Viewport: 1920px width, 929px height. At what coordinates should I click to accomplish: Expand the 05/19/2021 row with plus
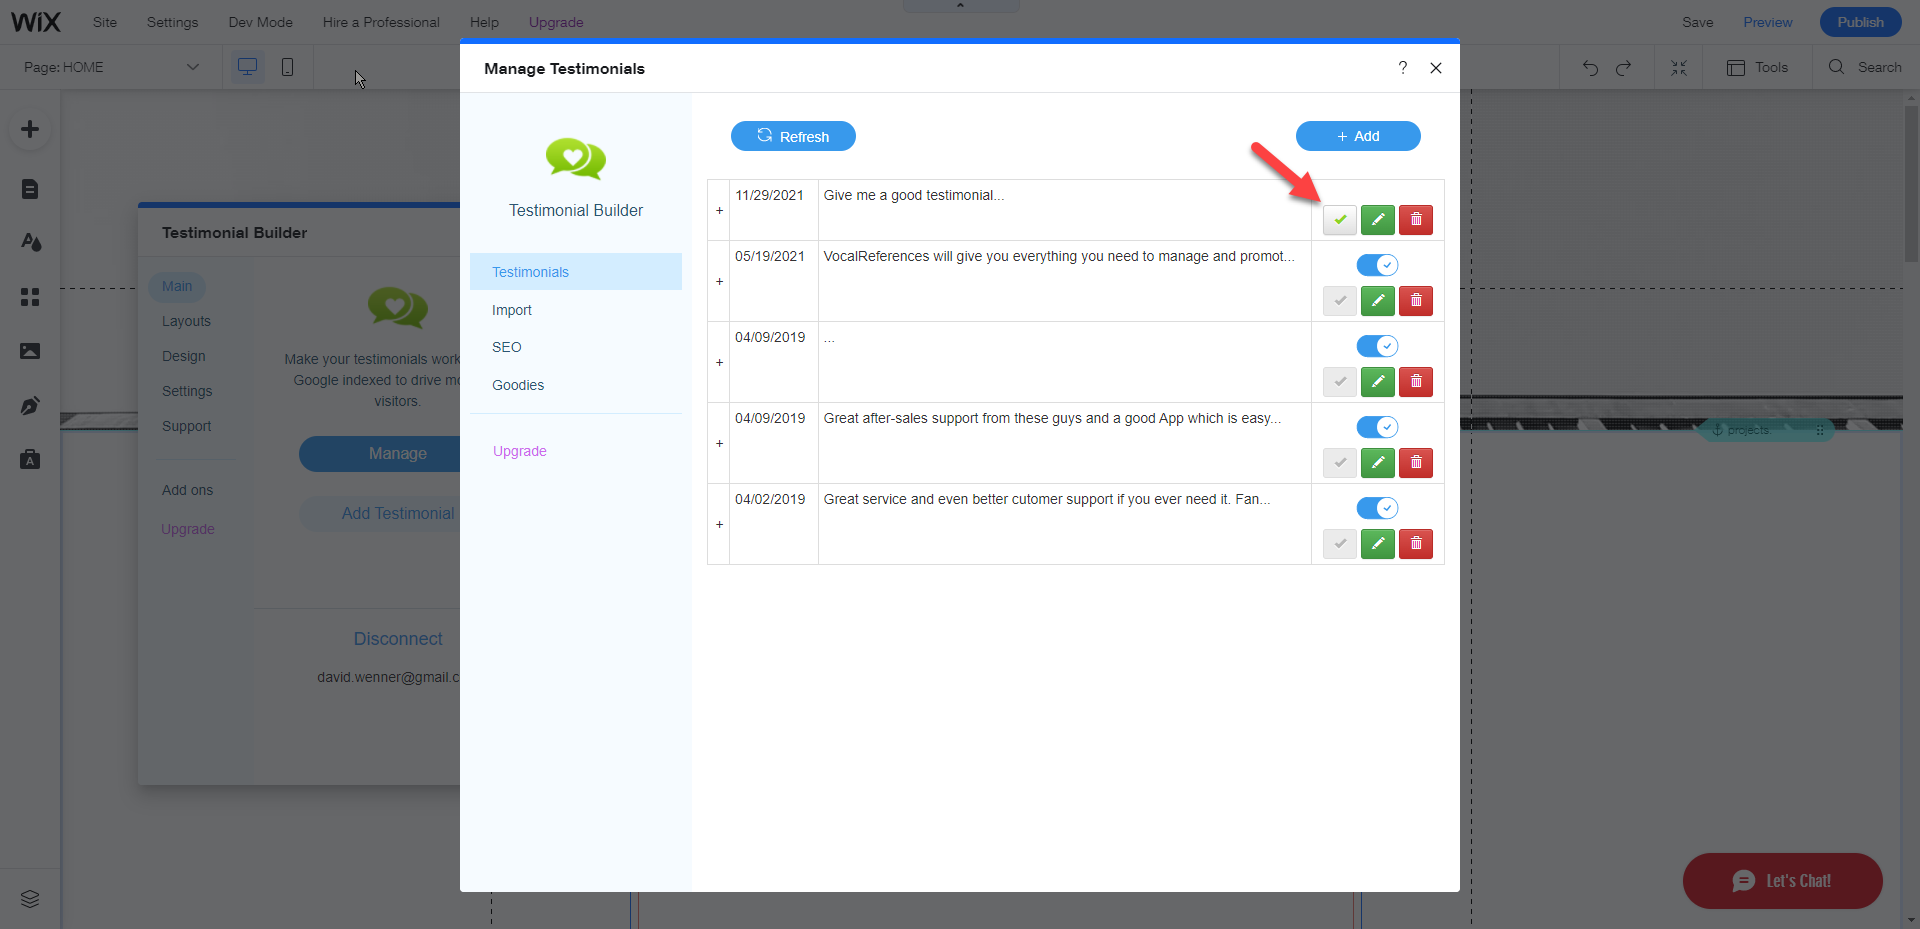click(719, 282)
